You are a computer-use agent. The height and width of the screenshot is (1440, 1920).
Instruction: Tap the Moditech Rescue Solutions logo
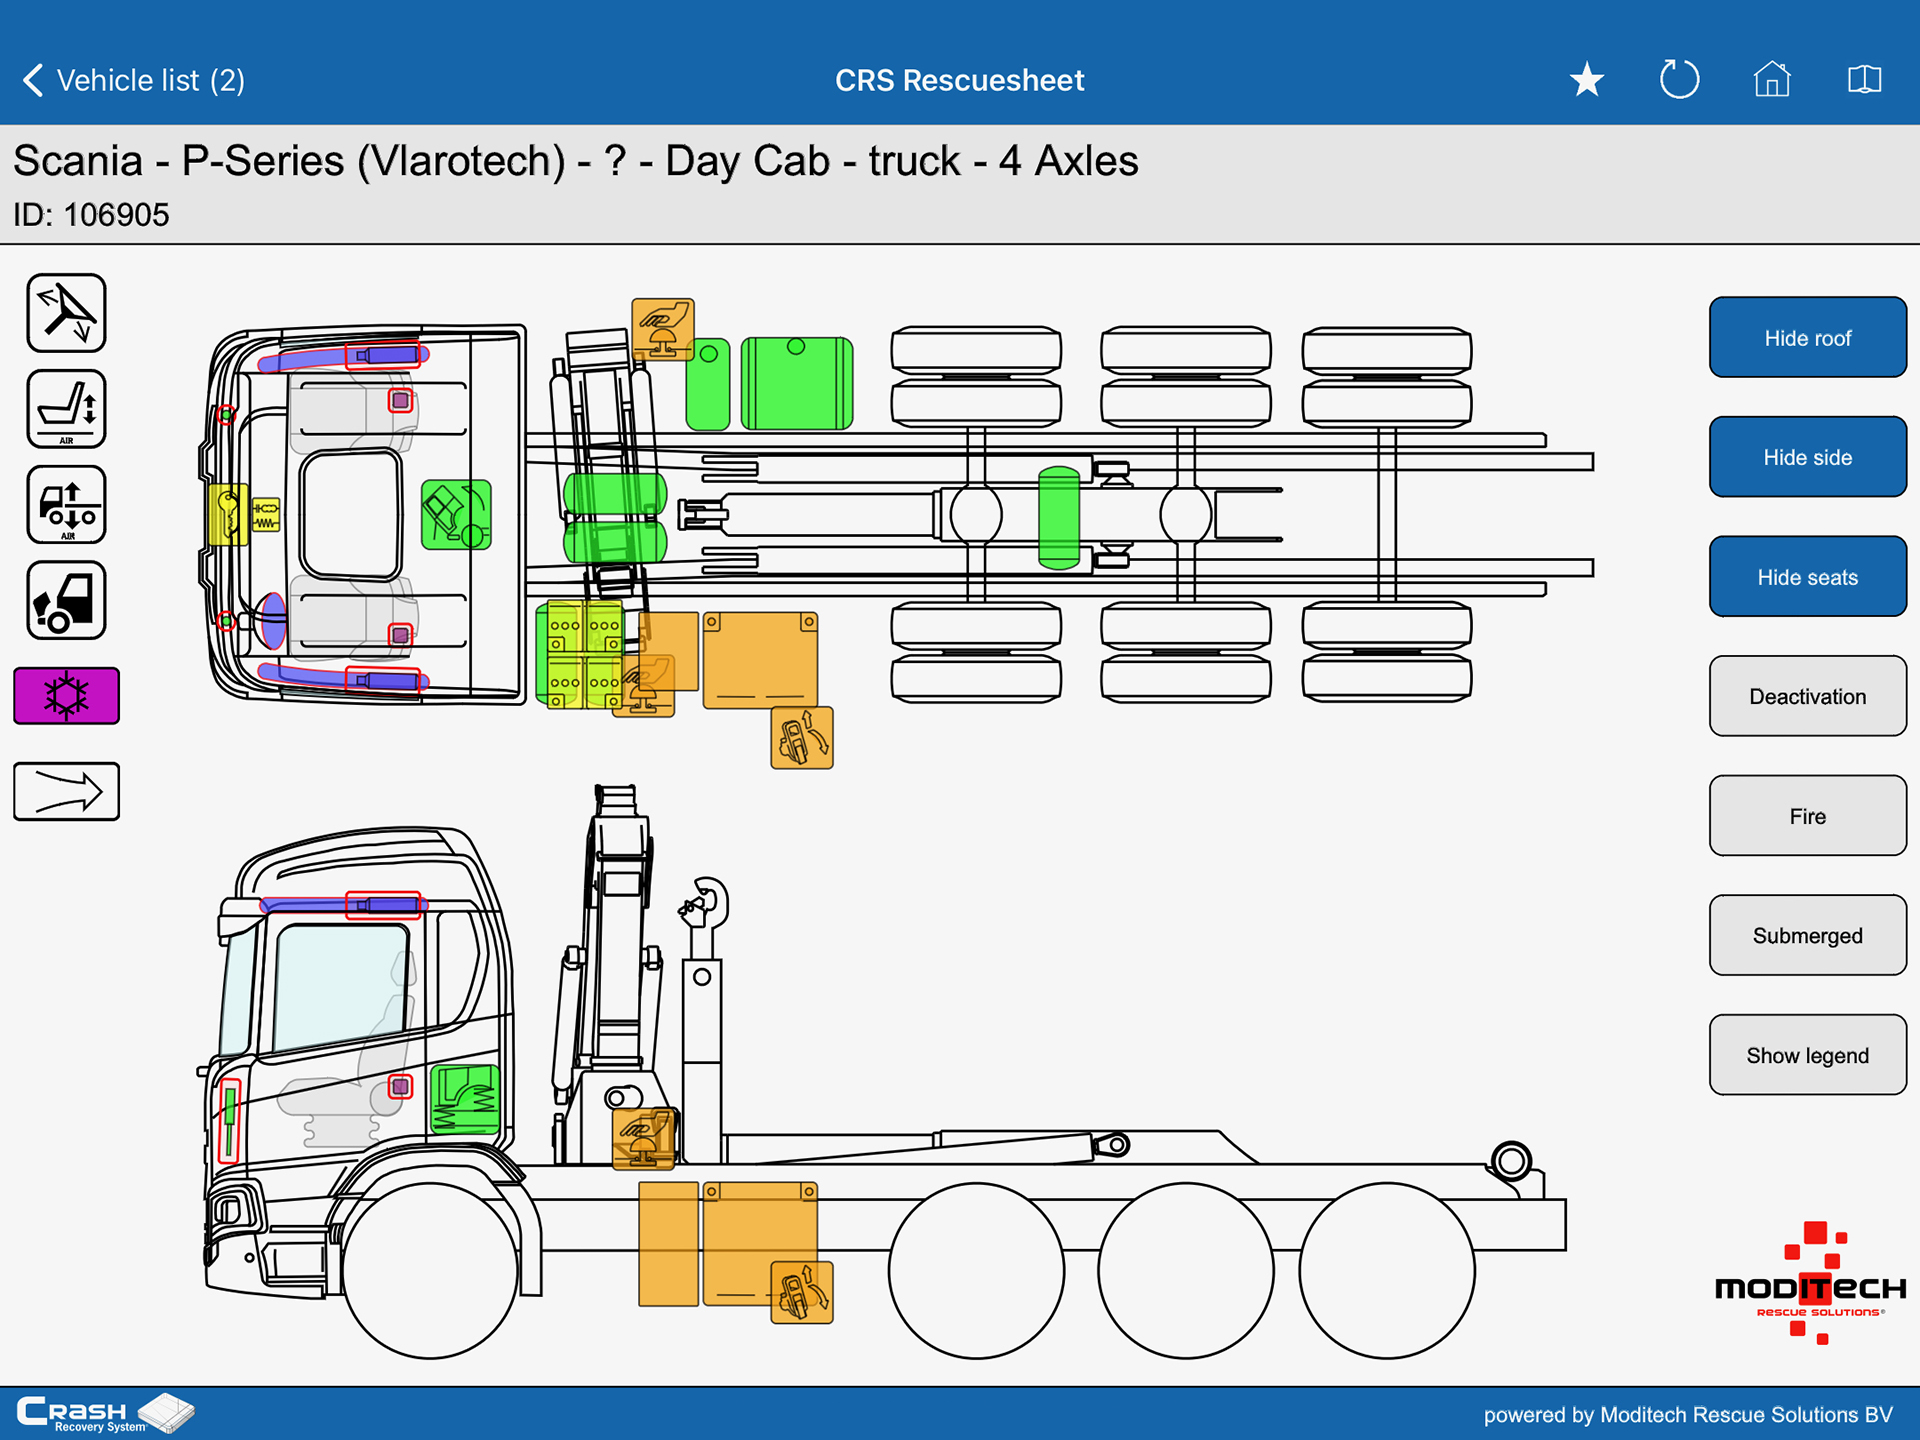[1810, 1284]
